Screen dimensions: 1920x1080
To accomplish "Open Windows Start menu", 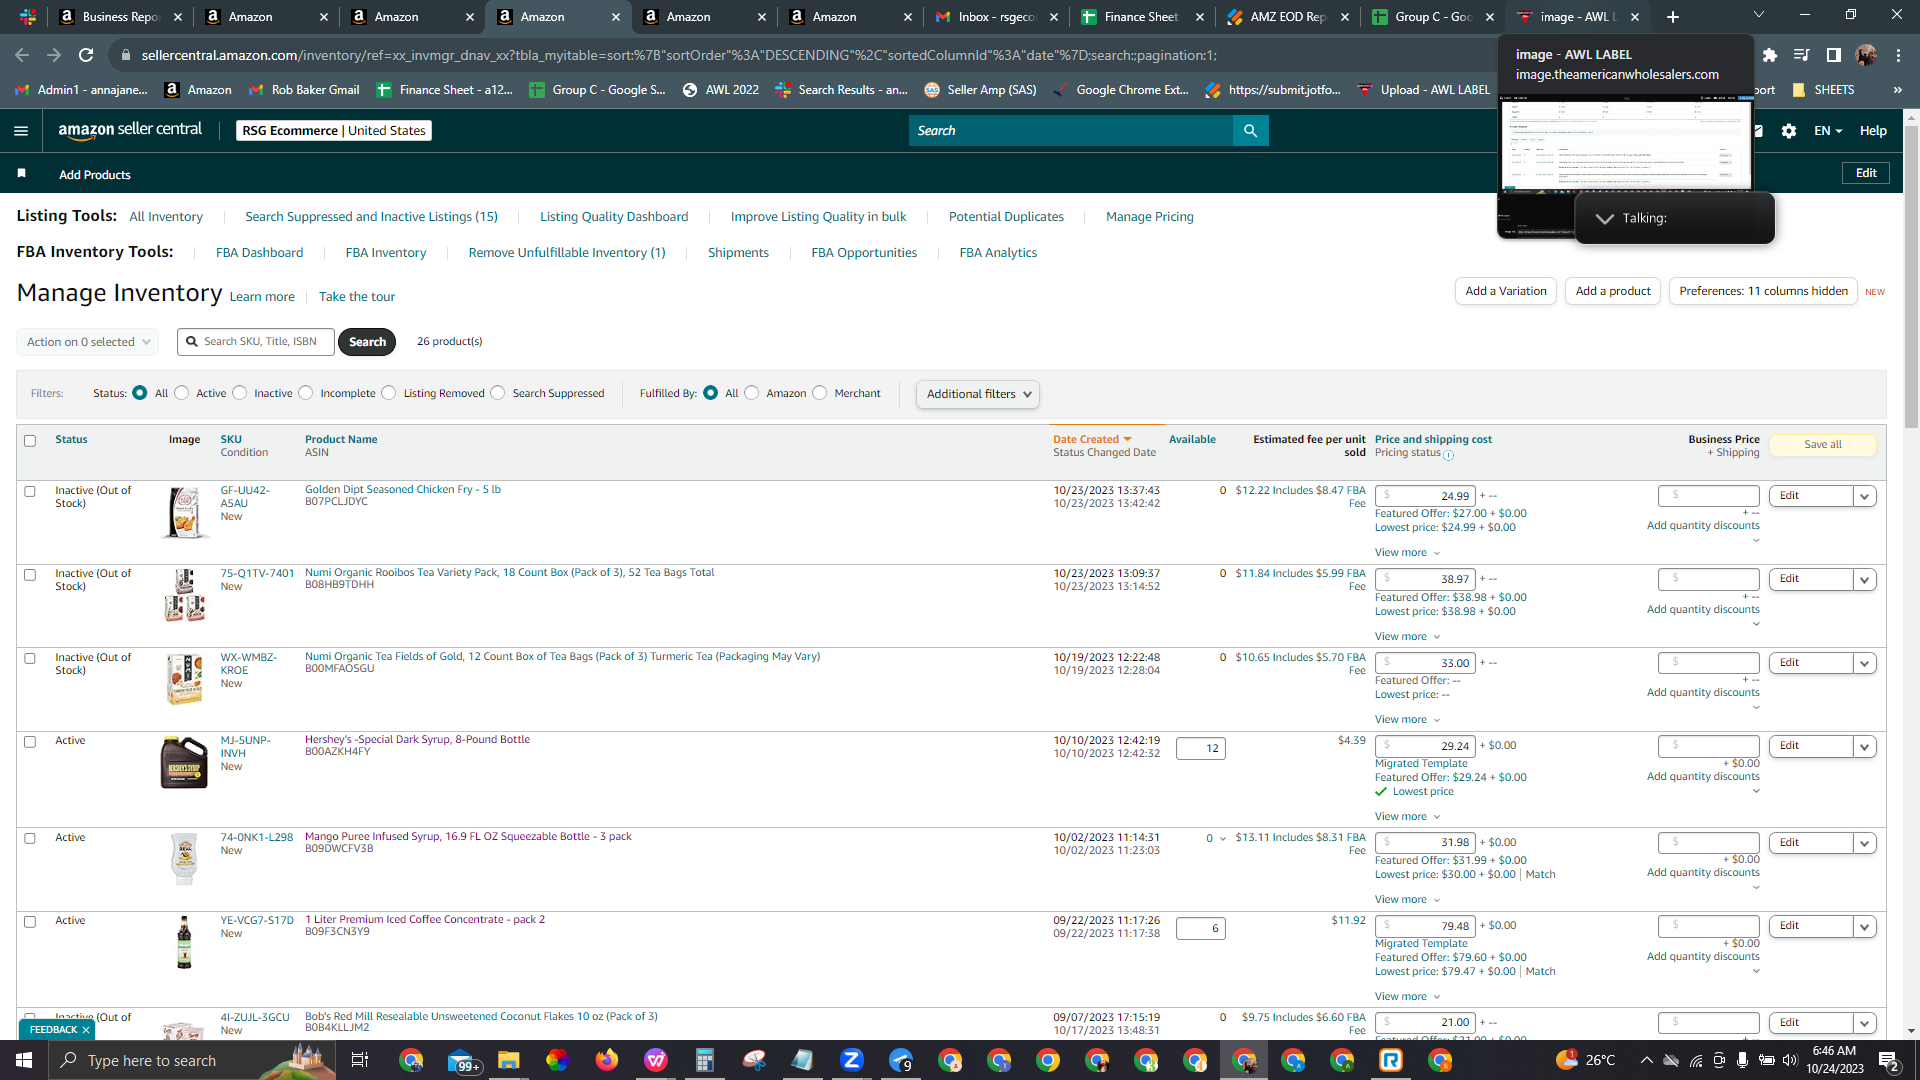I will click(24, 1060).
